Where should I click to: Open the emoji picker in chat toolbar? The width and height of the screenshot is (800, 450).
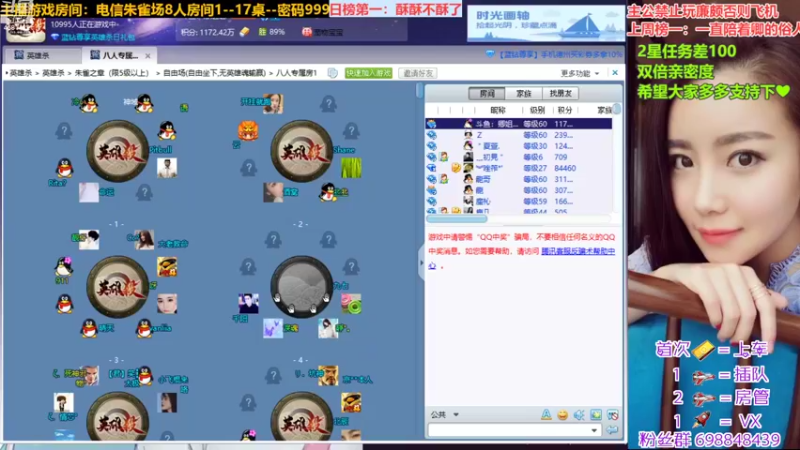pyautogui.click(x=562, y=415)
